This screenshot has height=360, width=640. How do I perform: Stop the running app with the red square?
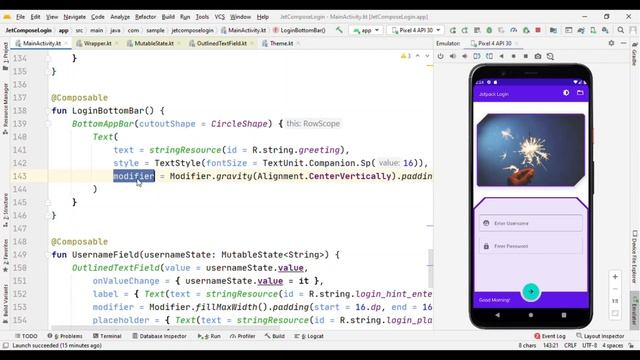[x=538, y=30]
